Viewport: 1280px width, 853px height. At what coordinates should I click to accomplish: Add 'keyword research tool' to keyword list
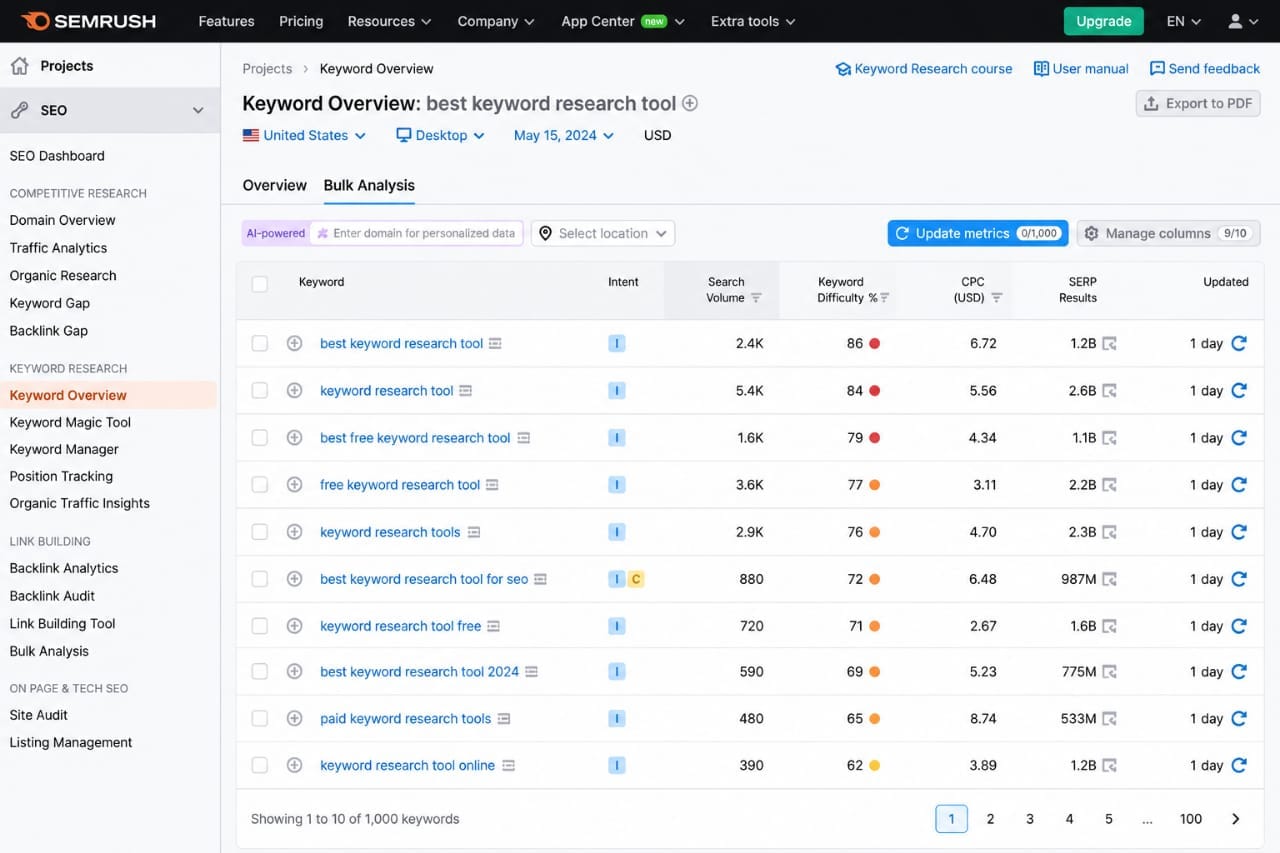tap(294, 391)
